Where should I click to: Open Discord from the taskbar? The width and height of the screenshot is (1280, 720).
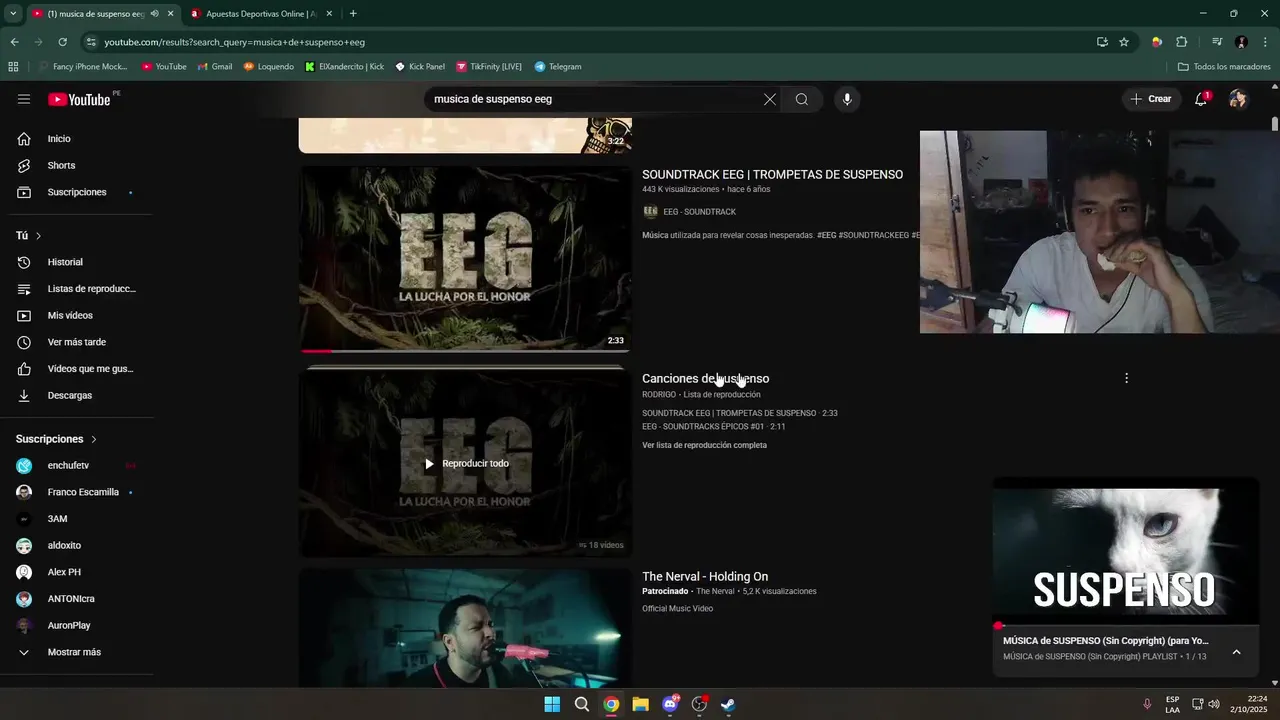click(x=670, y=704)
